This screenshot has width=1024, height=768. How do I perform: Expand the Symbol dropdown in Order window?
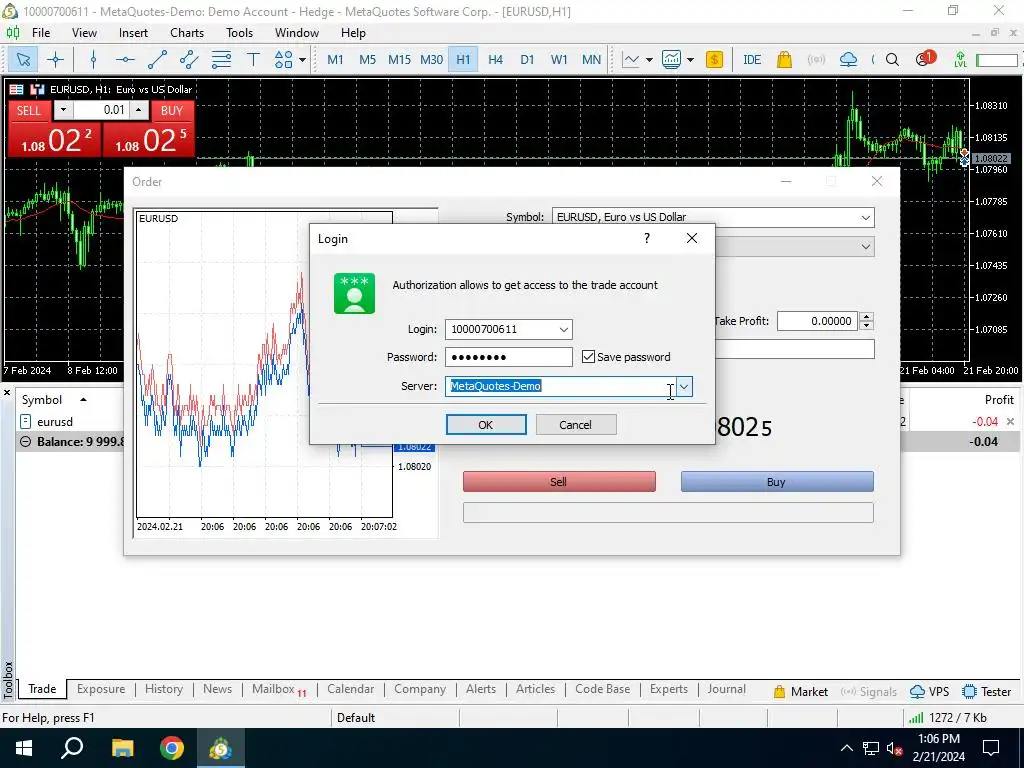pyautogui.click(x=865, y=217)
